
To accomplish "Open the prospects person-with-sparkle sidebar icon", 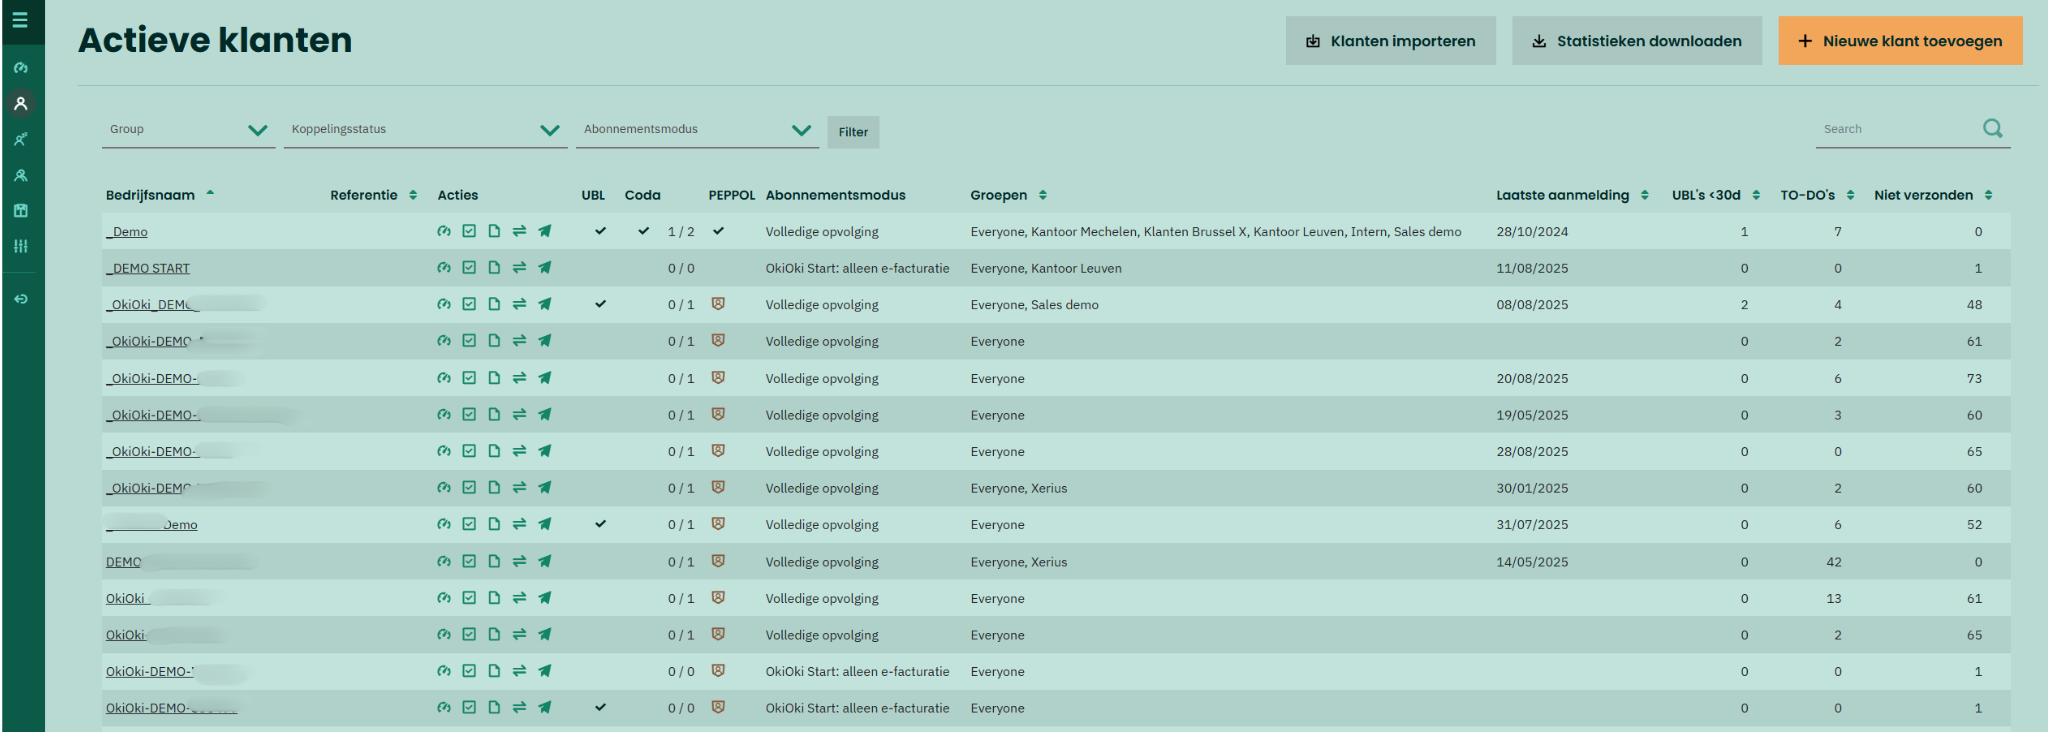I will [20, 139].
